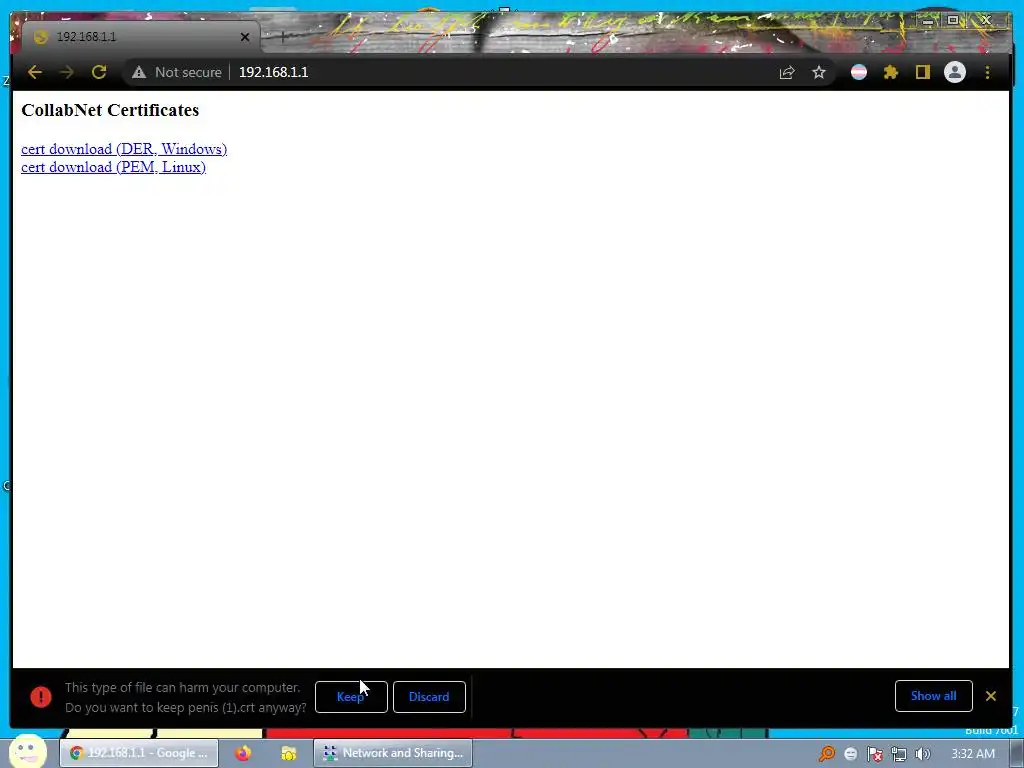Open the Chrome profile avatar

click(x=955, y=72)
